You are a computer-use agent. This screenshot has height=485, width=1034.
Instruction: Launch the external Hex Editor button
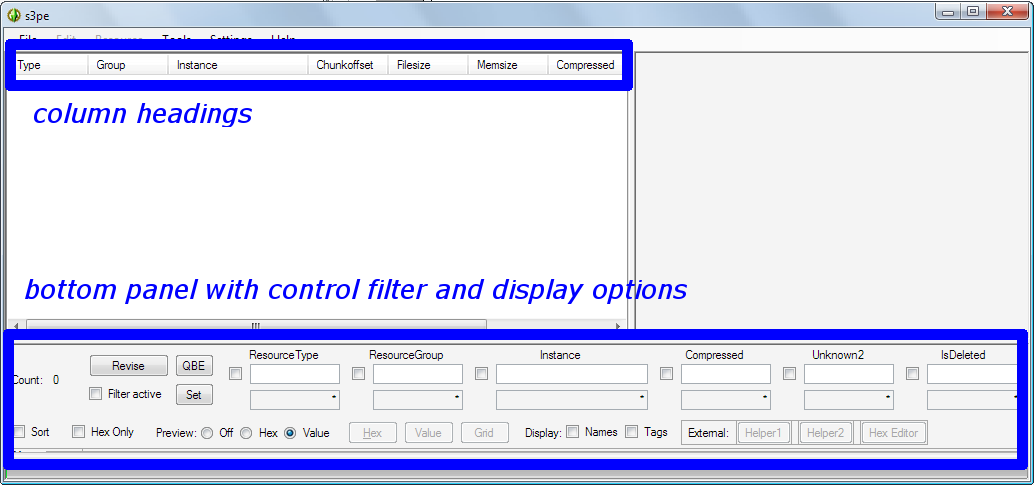[892, 433]
